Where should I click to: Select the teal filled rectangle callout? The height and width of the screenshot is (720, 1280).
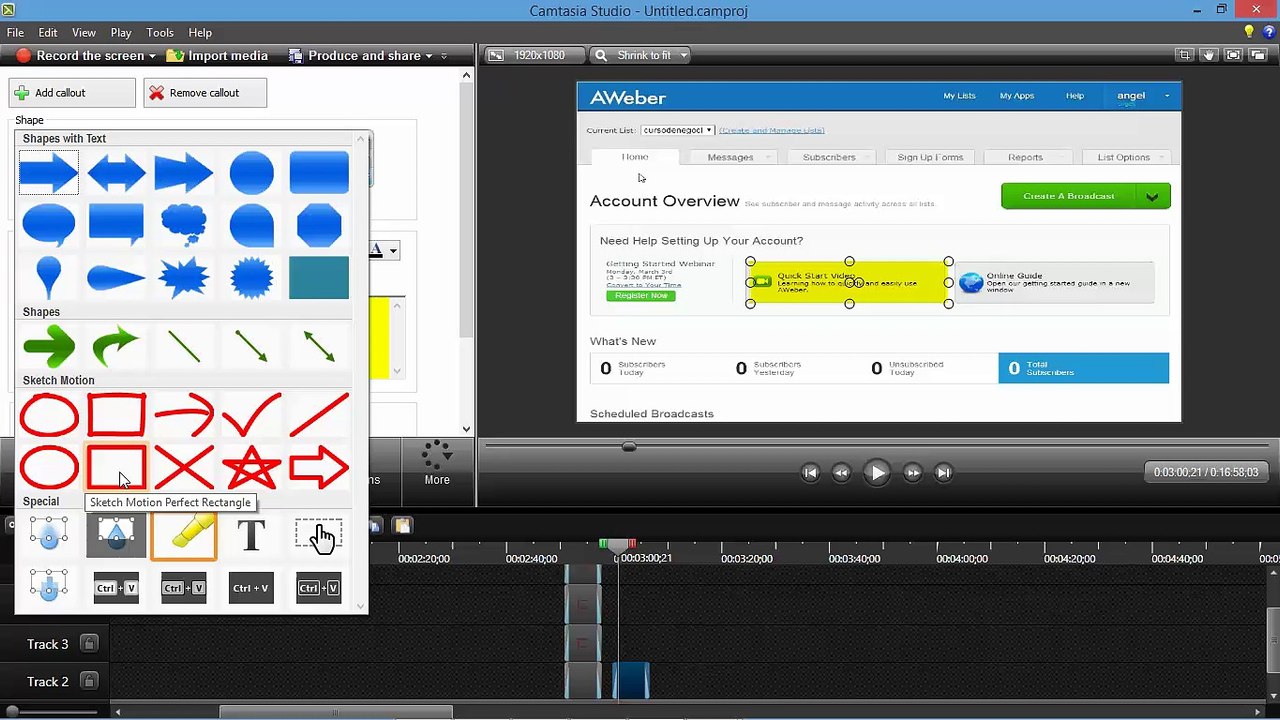[319, 277]
